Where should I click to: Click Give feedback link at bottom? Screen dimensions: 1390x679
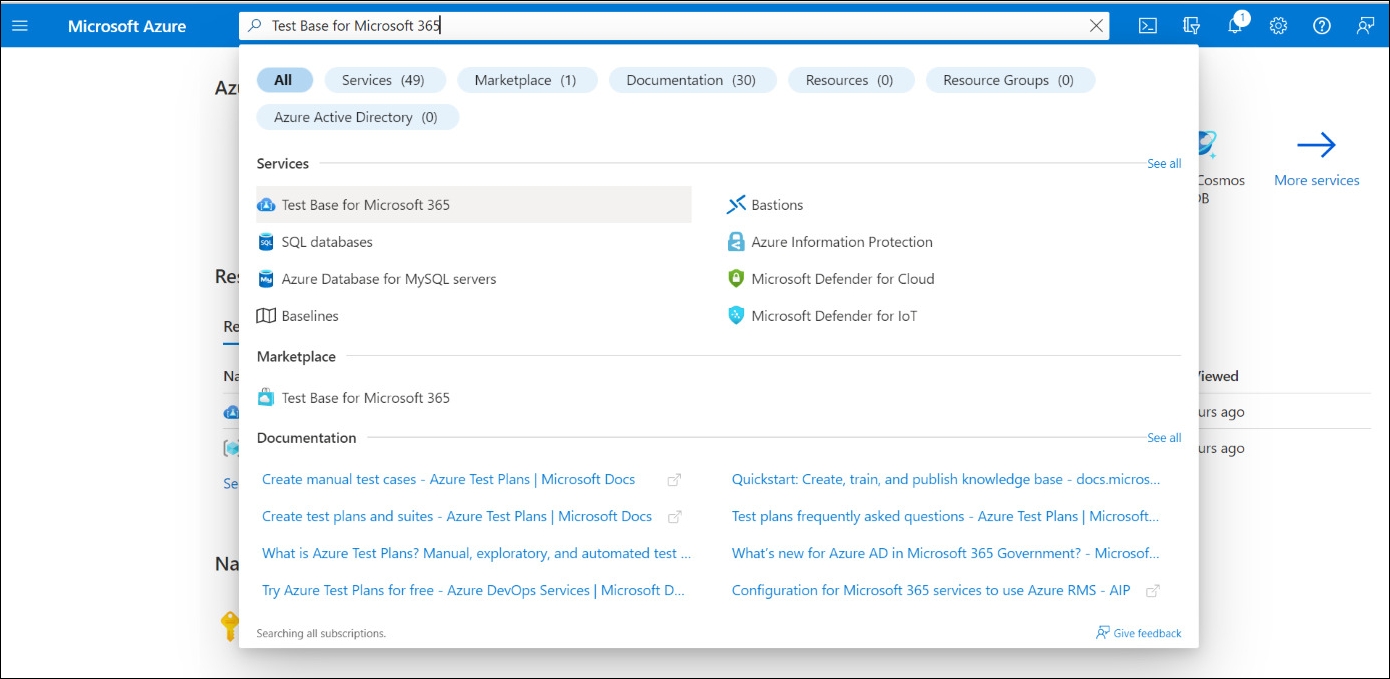[1146, 633]
